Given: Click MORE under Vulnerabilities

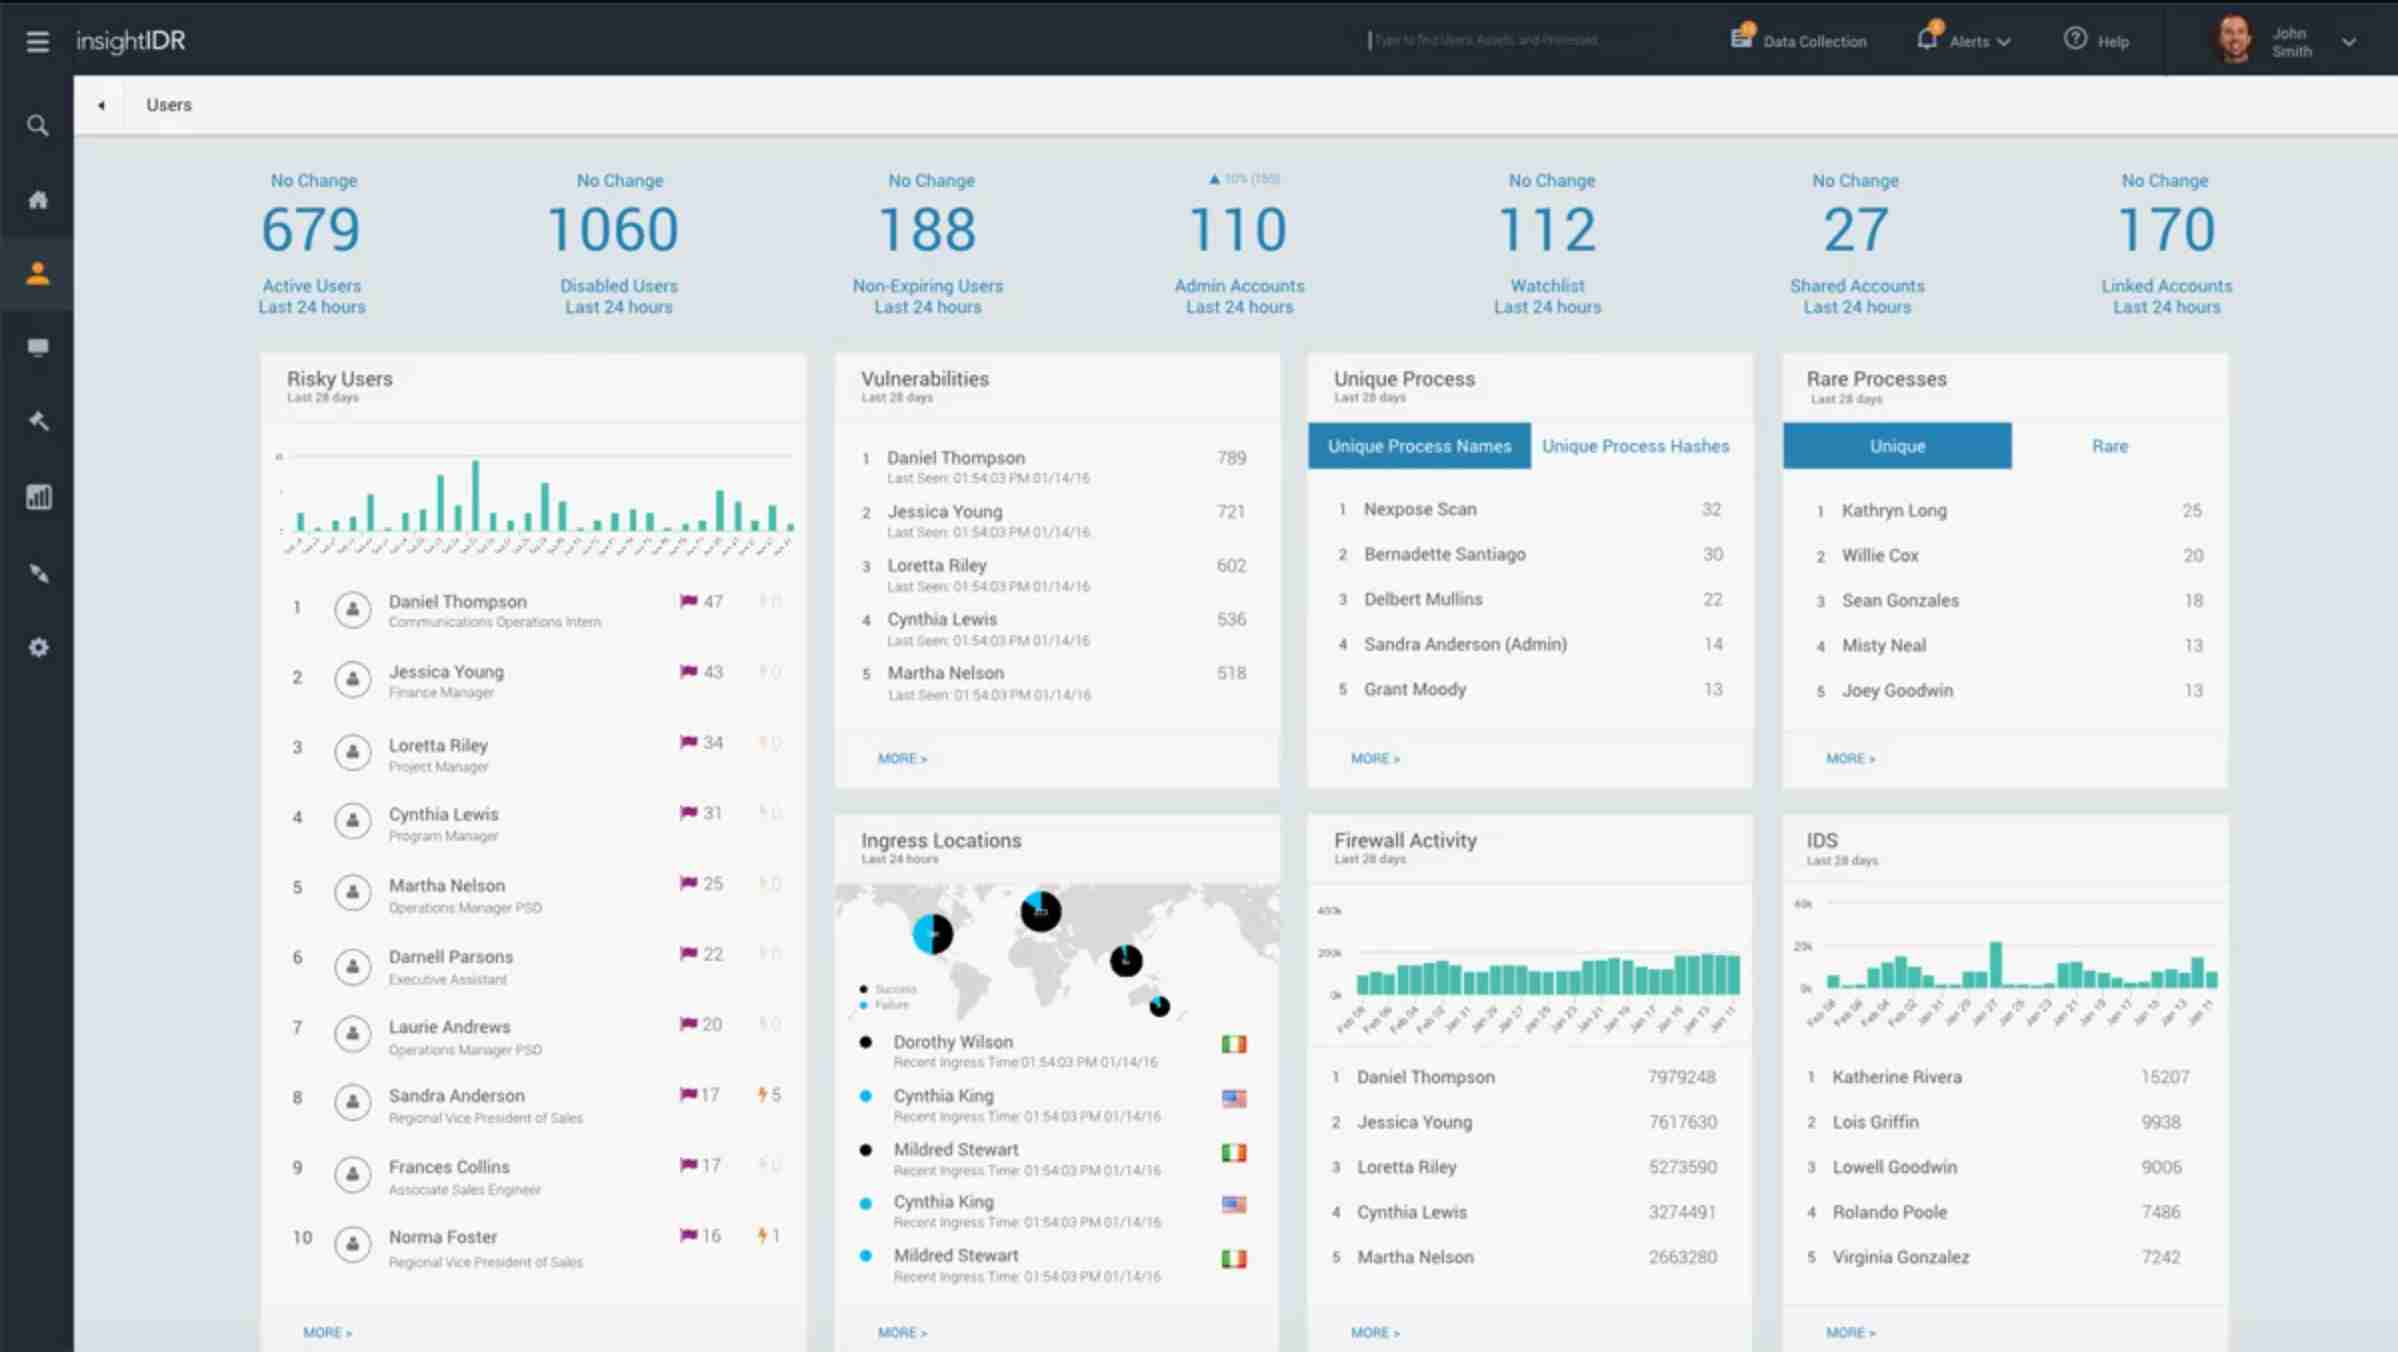Looking at the screenshot, I should pos(901,758).
